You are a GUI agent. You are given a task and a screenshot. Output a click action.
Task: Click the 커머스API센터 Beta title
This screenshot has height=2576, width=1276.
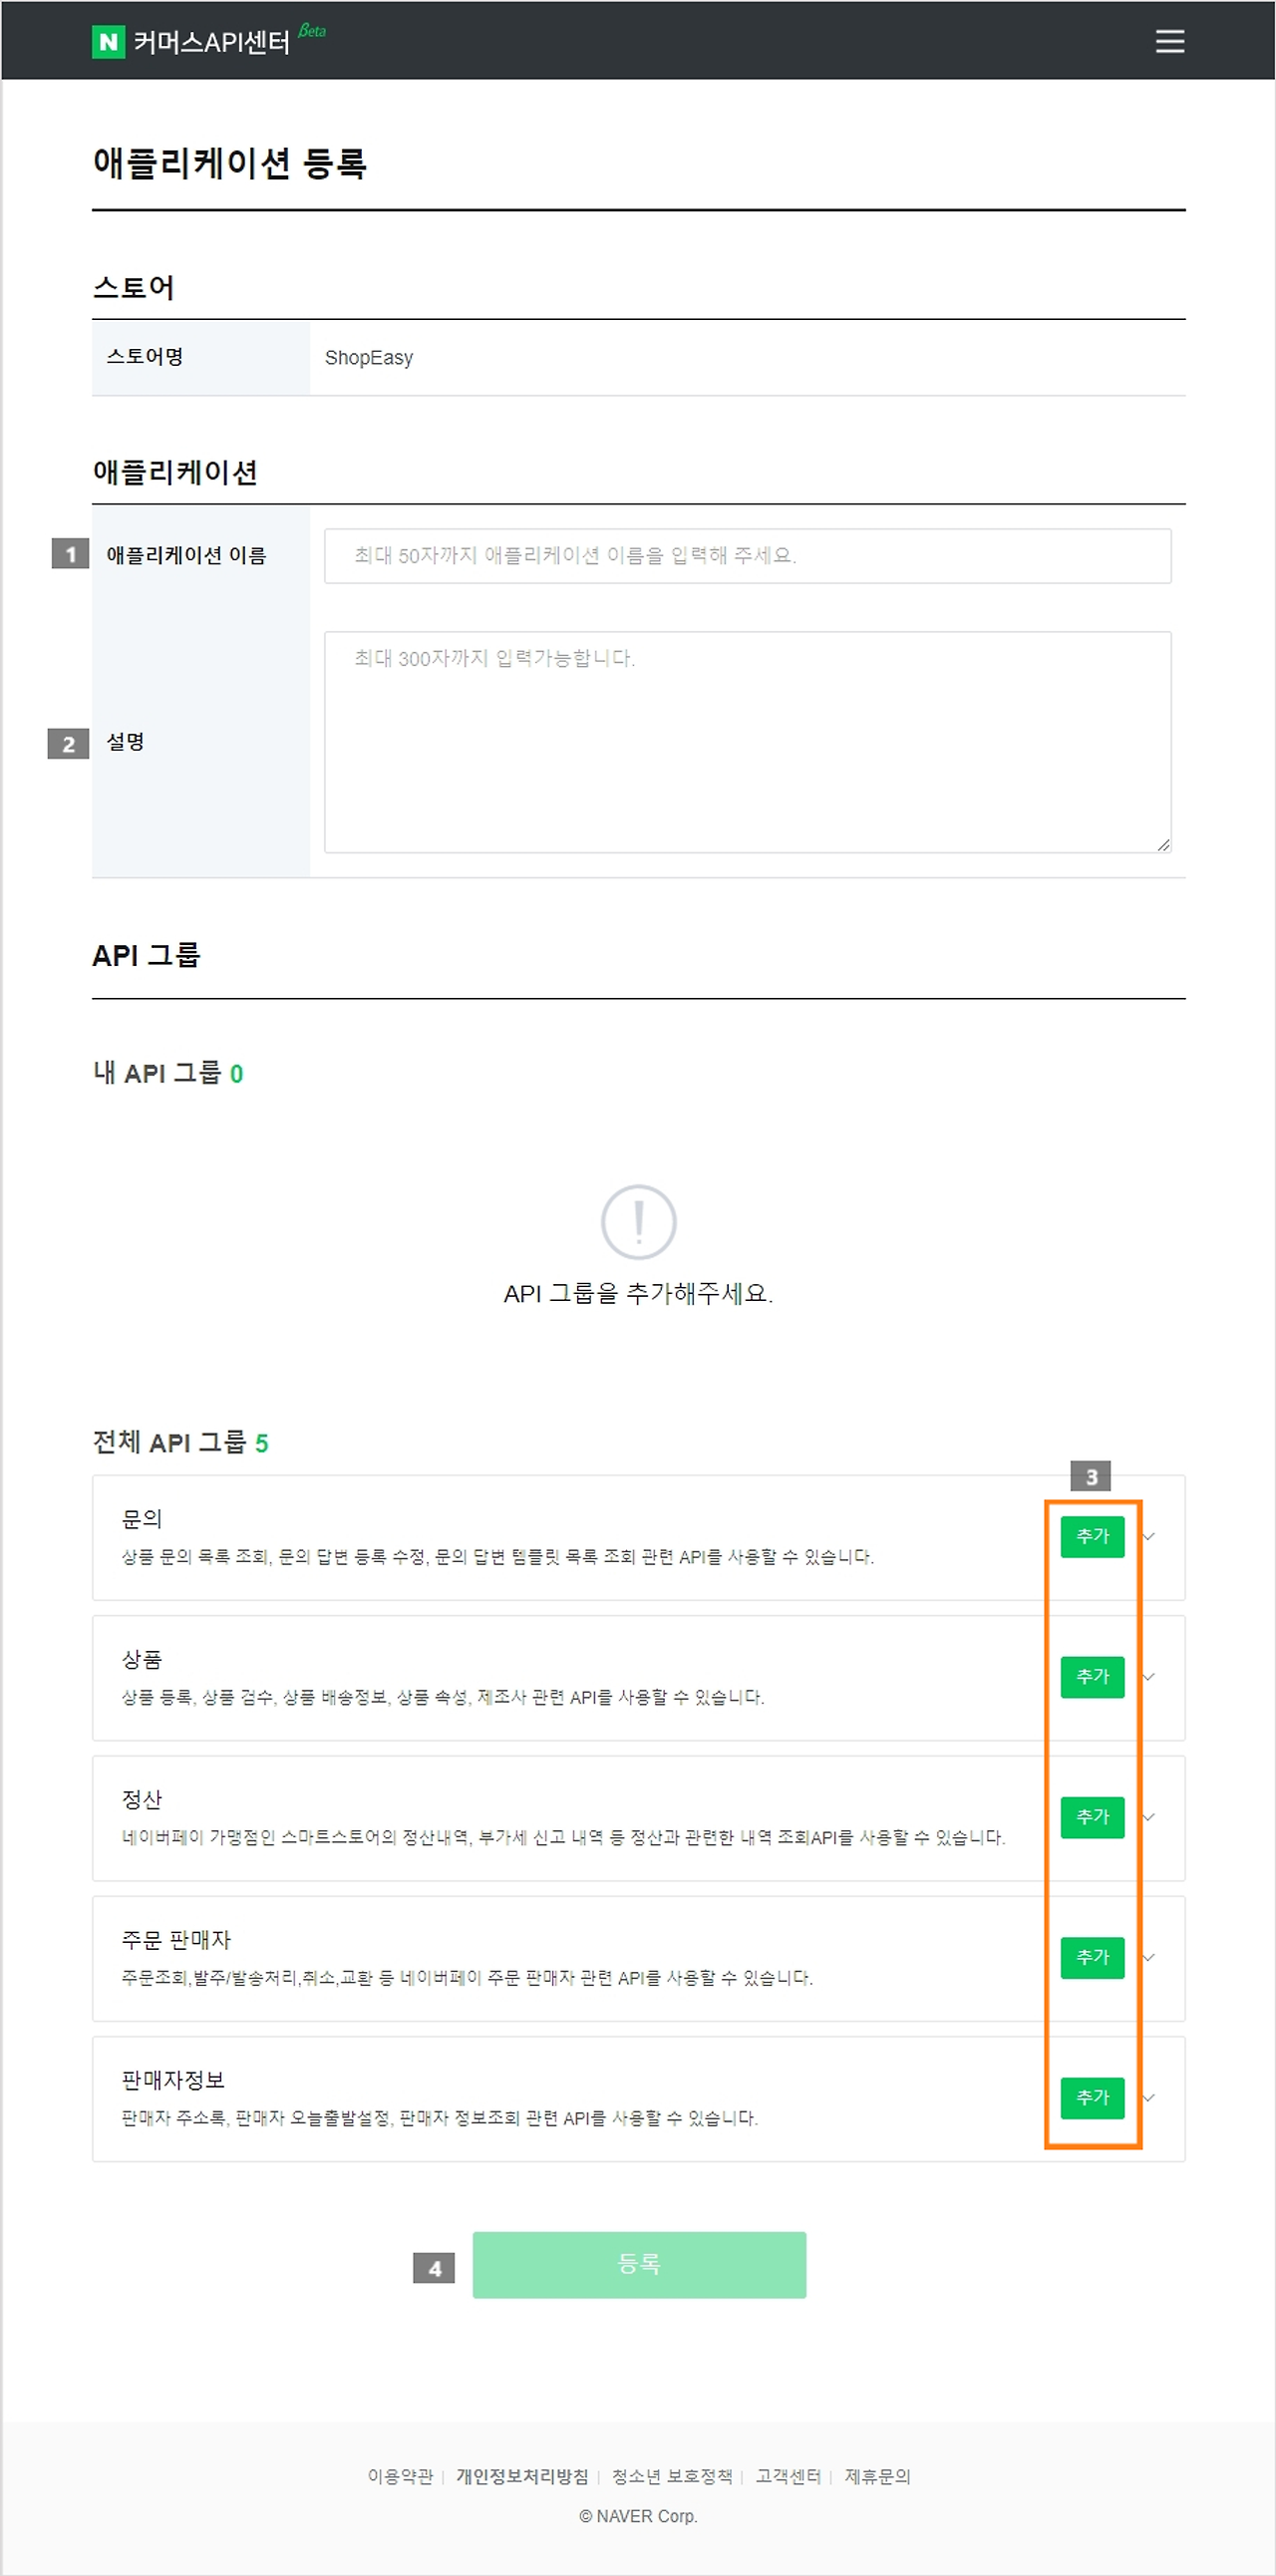point(212,41)
